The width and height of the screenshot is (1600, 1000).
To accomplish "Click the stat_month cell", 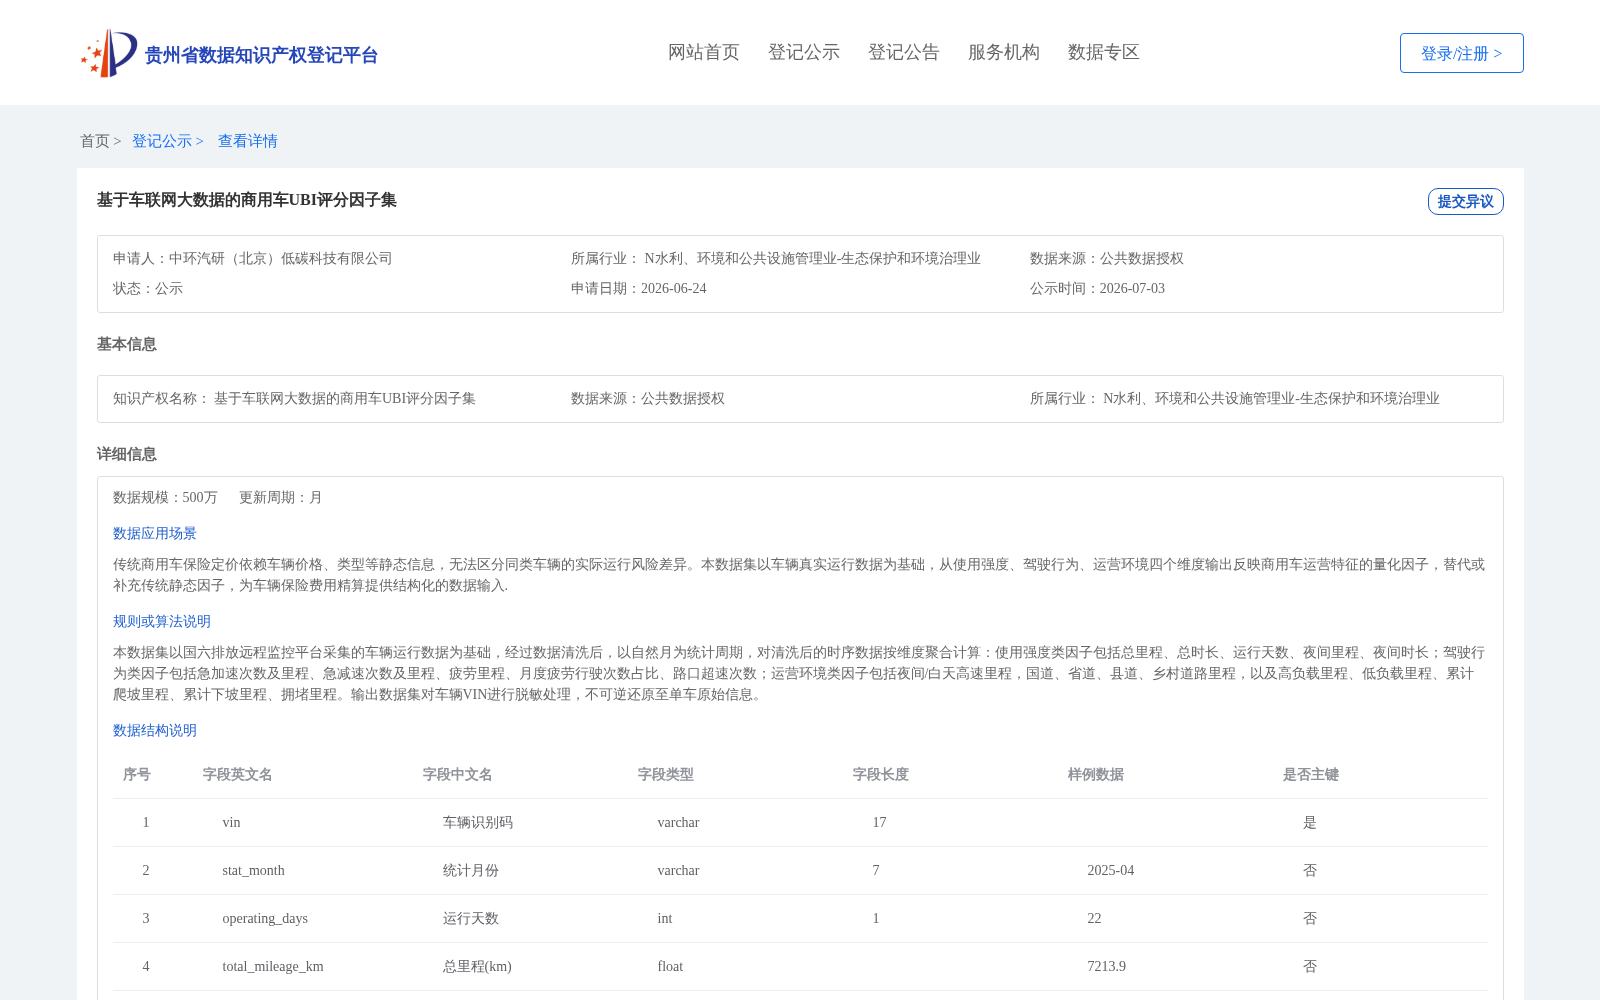I will pos(253,870).
